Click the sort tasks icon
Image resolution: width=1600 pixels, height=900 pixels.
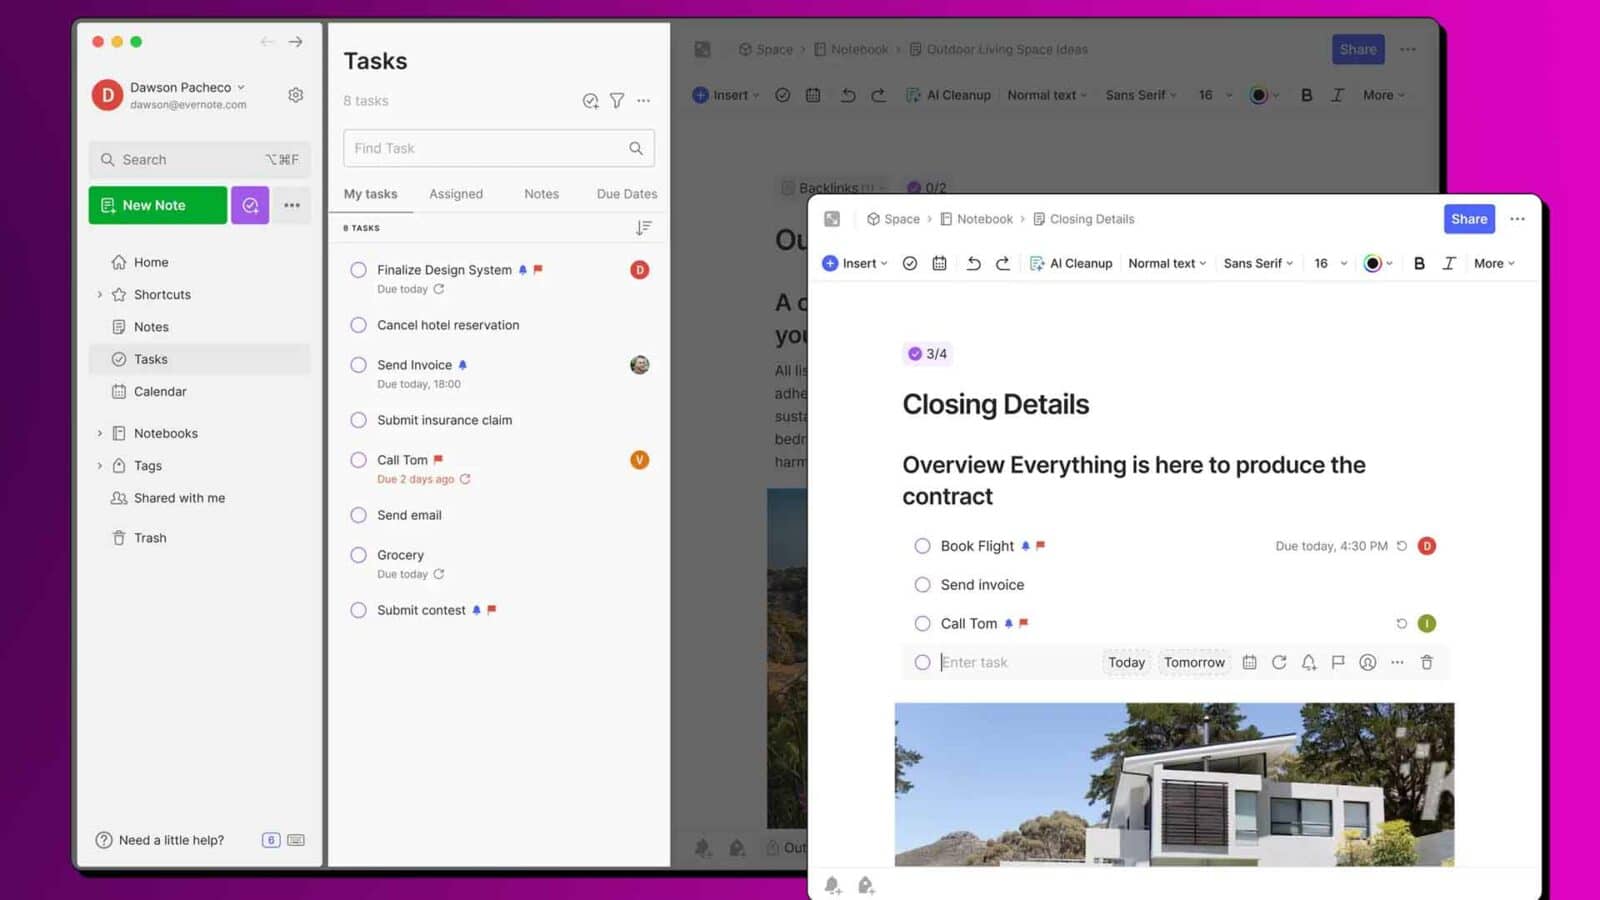pos(643,228)
